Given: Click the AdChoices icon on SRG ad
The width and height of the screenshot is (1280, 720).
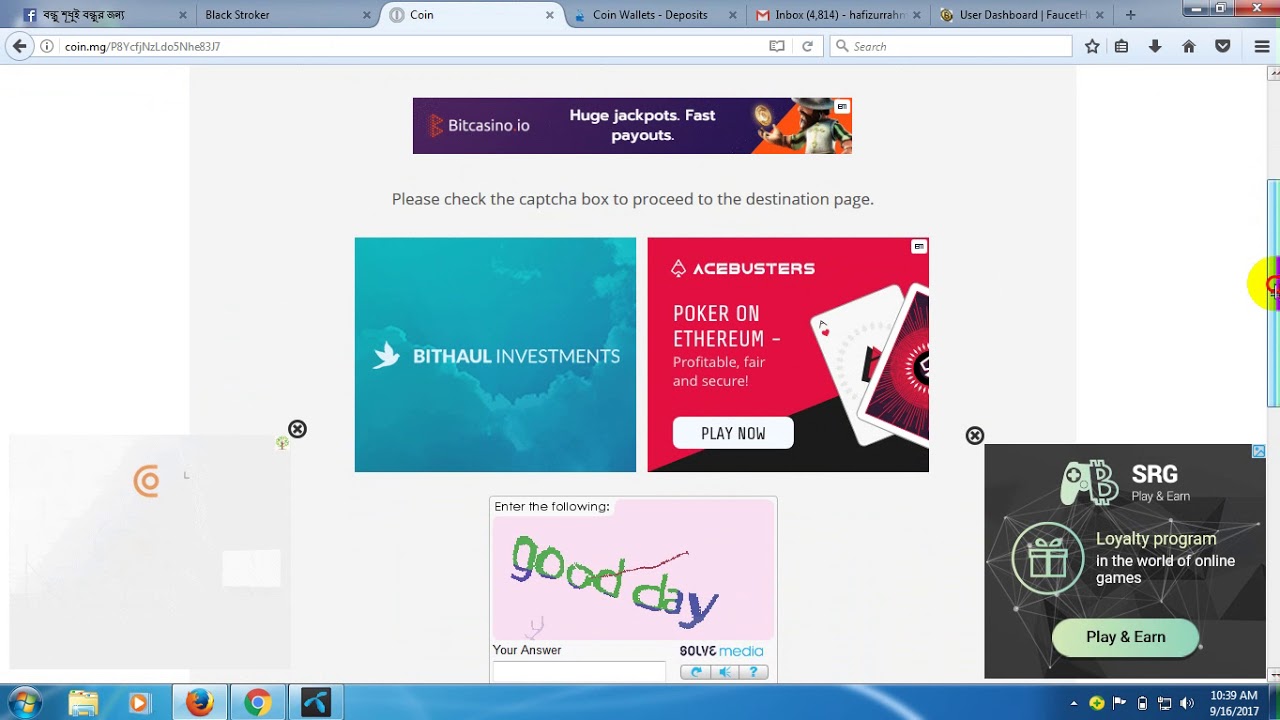Looking at the screenshot, I should tap(1259, 451).
